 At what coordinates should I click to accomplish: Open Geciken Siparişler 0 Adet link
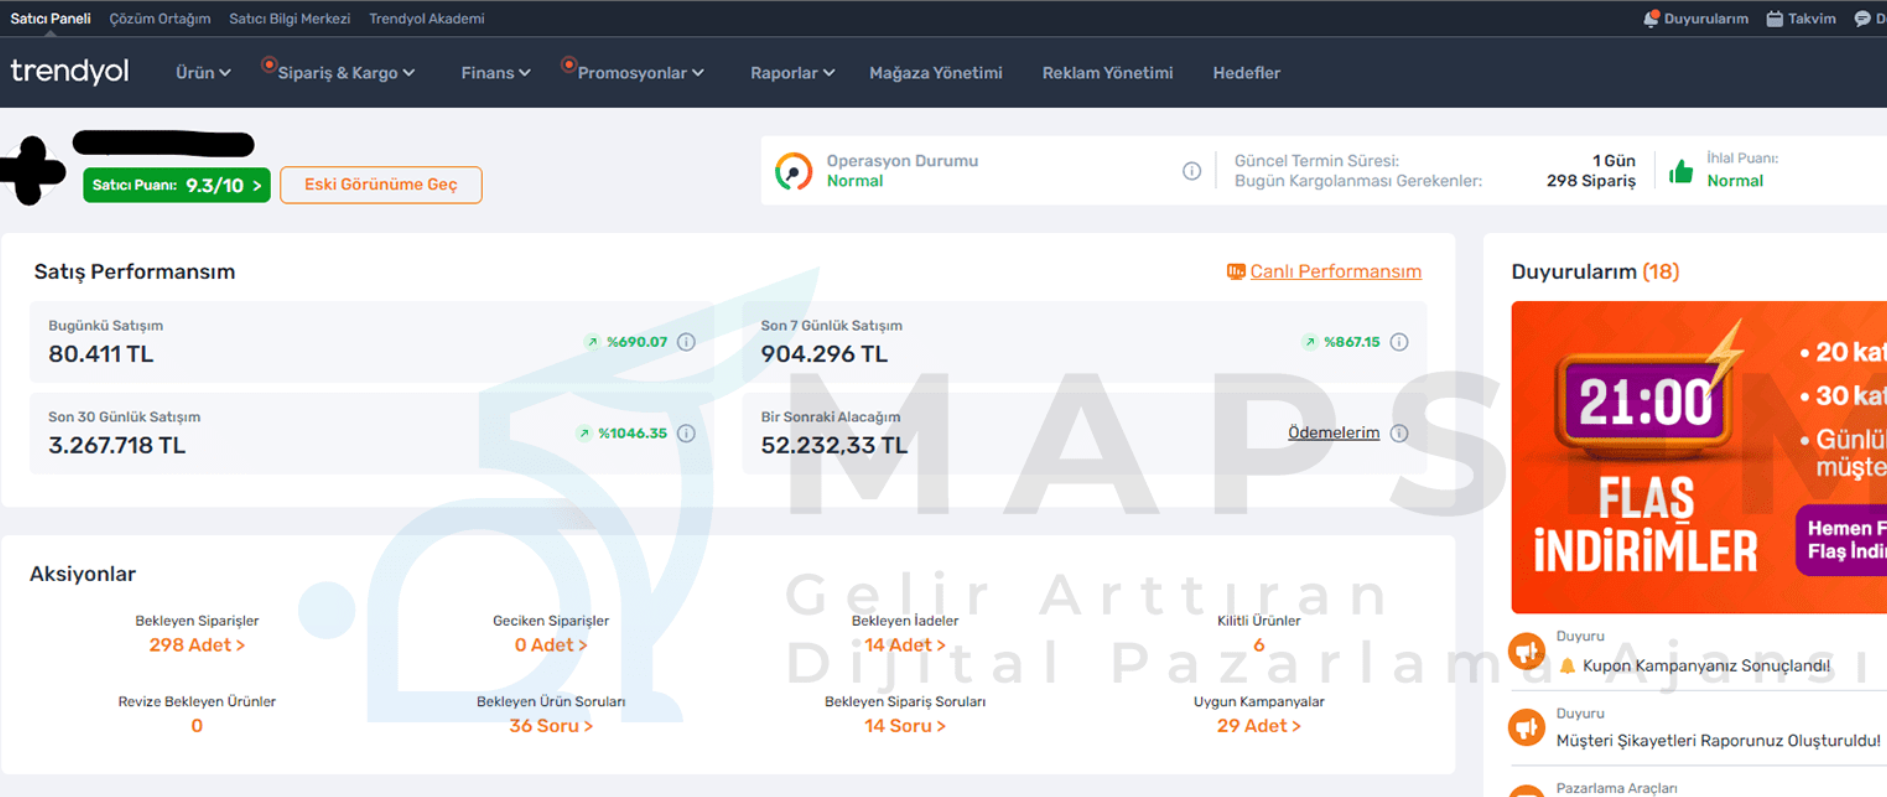click(551, 645)
